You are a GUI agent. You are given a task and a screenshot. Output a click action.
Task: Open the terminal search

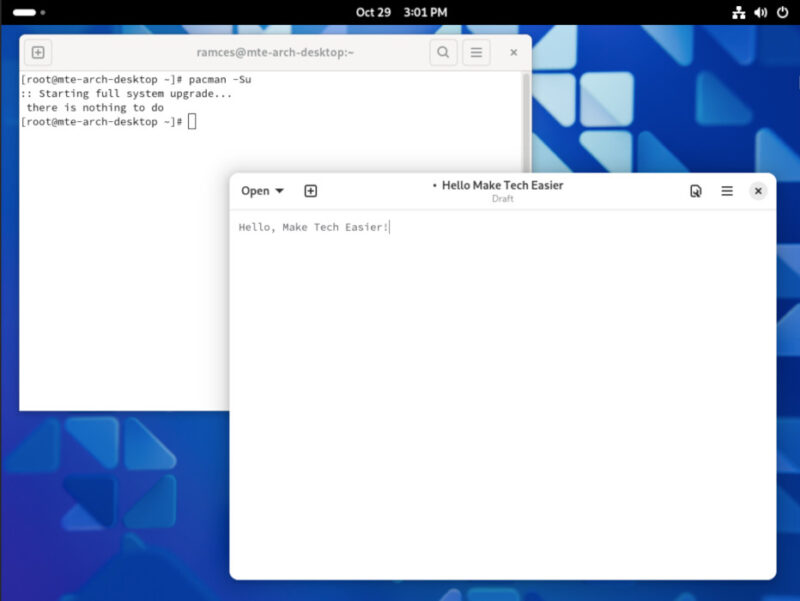coord(443,52)
